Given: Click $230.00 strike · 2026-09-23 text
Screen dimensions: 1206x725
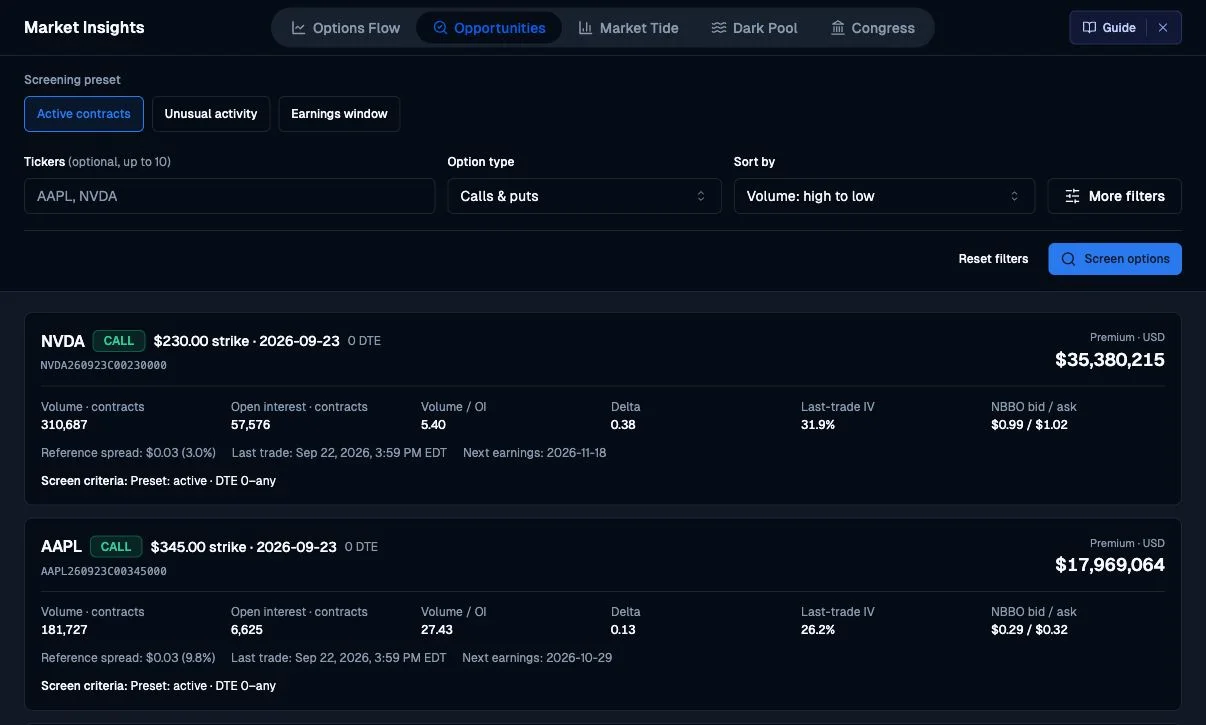Looking at the screenshot, I should click(x=247, y=341).
